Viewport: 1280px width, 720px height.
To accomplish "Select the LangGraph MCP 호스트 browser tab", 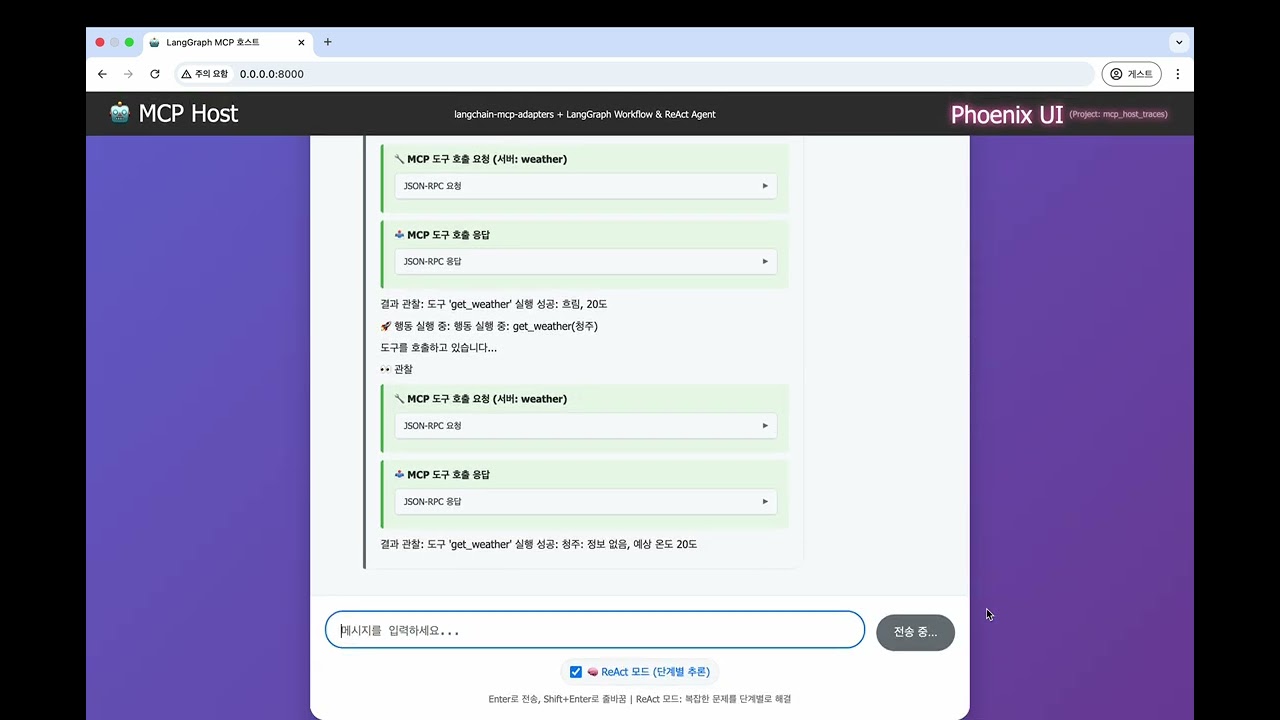I will pos(227,43).
